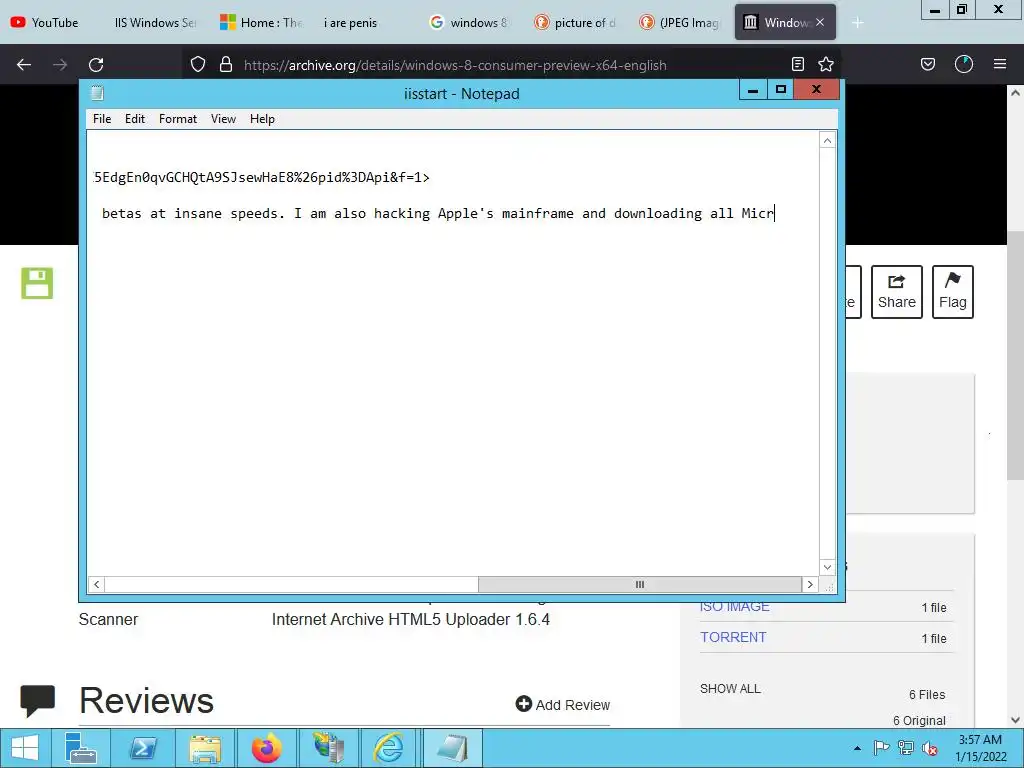Click the Reviews speech bubble icon
Image resolution: width=1024 pixels, height=768 pixels.
click(x=37, y=701)
